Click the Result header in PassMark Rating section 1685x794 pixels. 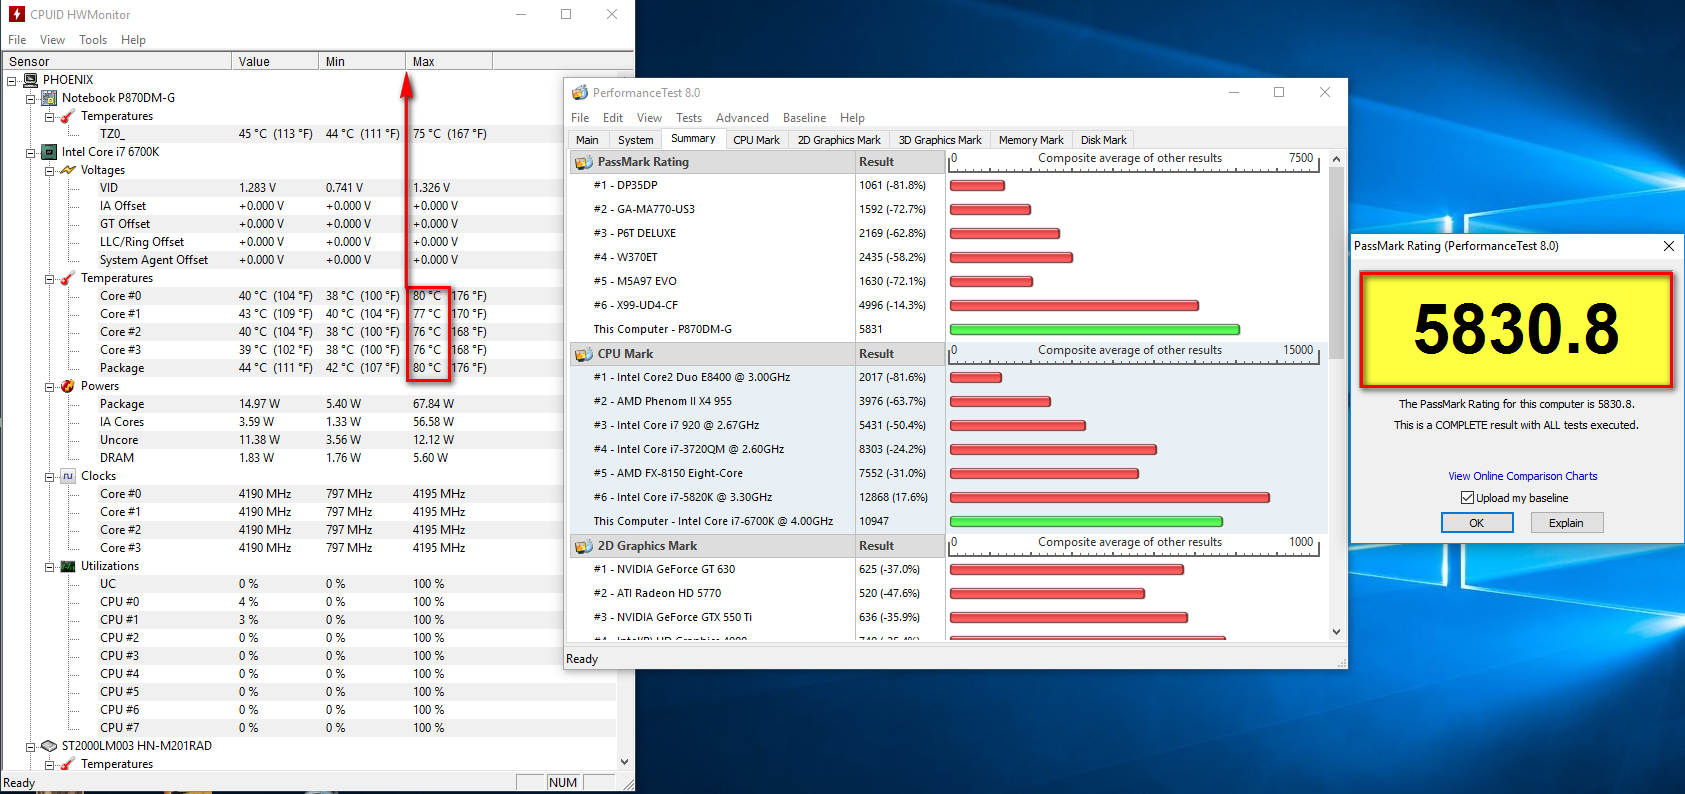pos(900,162)
